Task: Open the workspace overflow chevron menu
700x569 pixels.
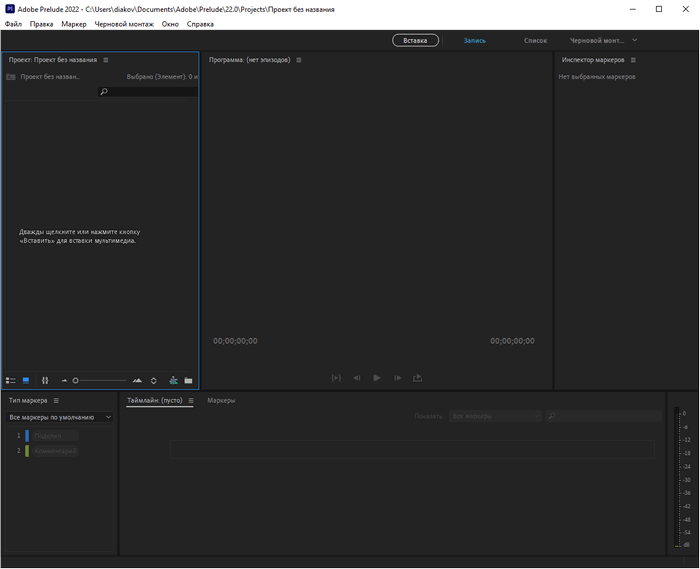Action: point(634,40)
